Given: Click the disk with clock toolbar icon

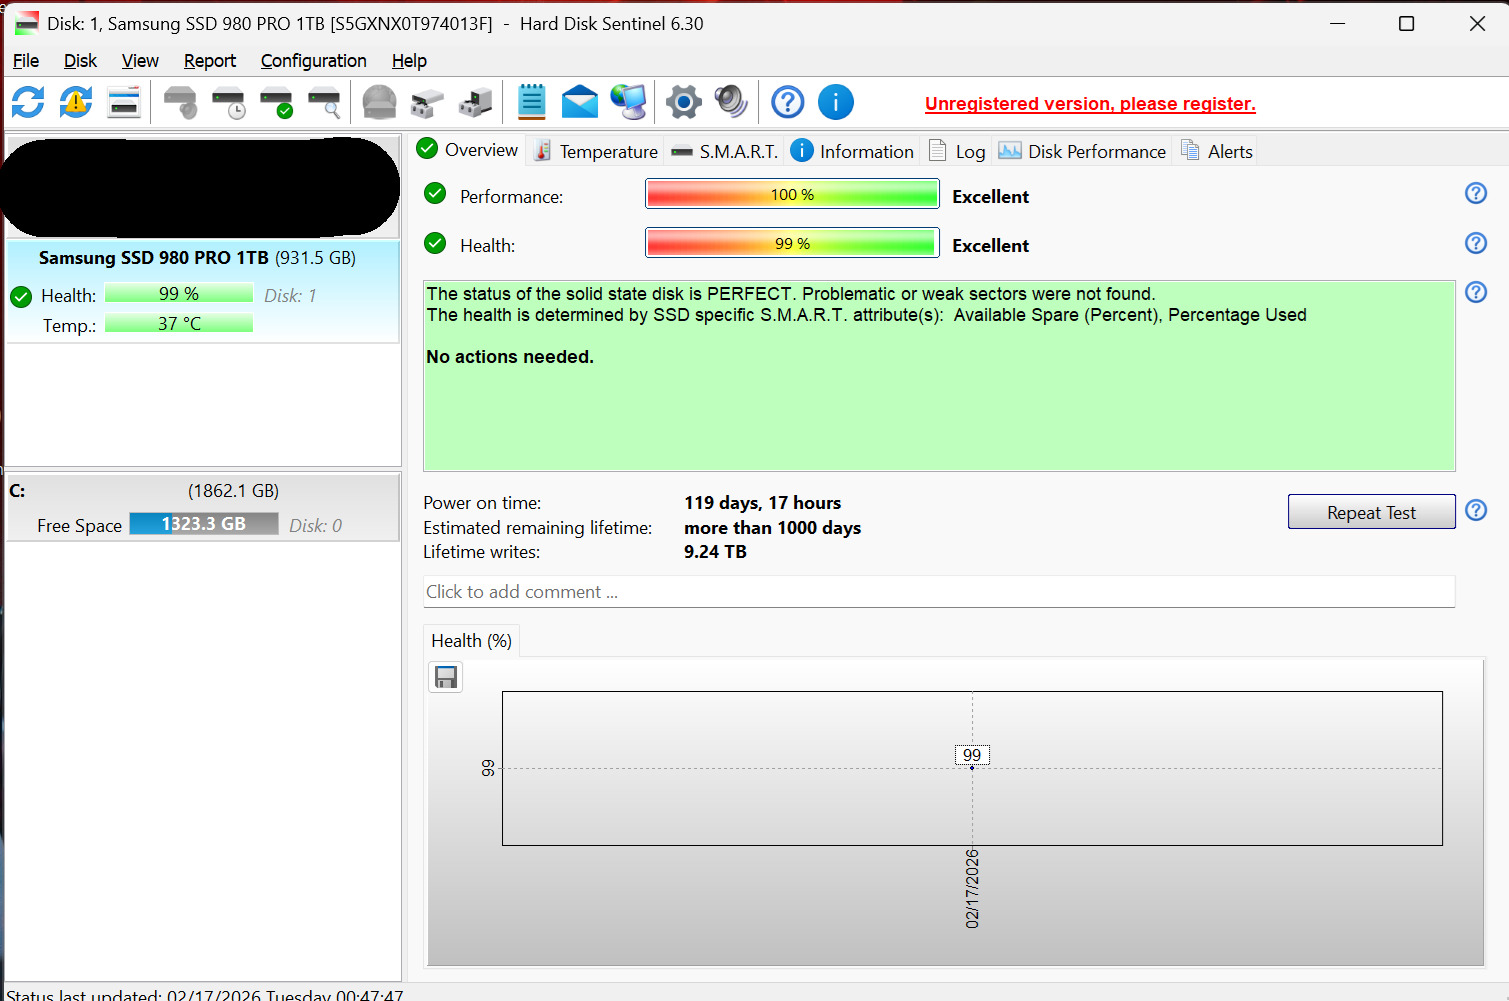Looking at the screenshot, I should pyautogui.click(x=229, y=102).
